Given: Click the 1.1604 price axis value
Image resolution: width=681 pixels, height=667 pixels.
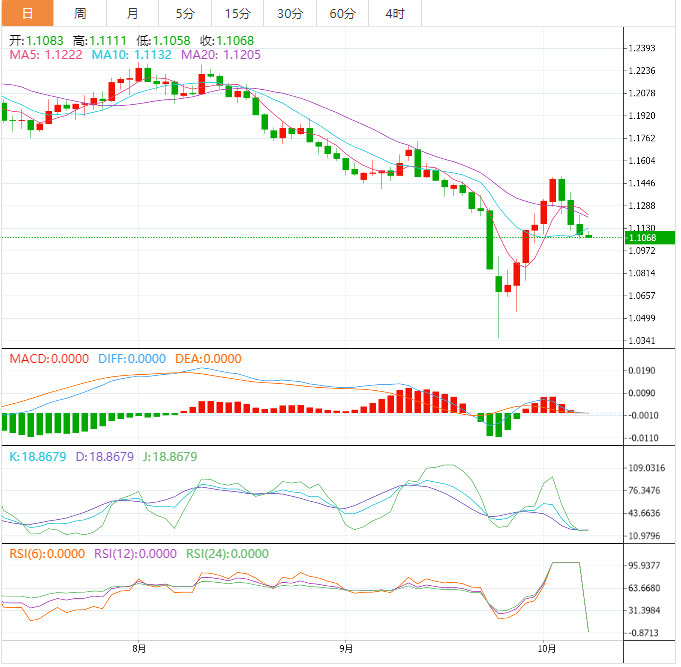Looking at the screenshot, I should pos(642,161).
